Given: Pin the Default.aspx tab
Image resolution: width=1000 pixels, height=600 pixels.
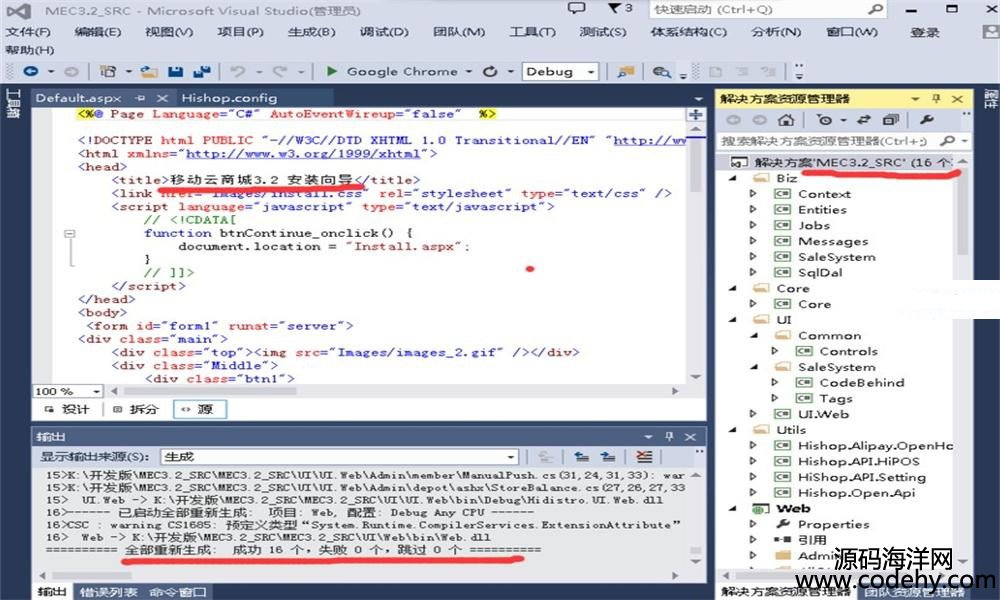Looking at the screenshot, I should (x=140, y=98).
